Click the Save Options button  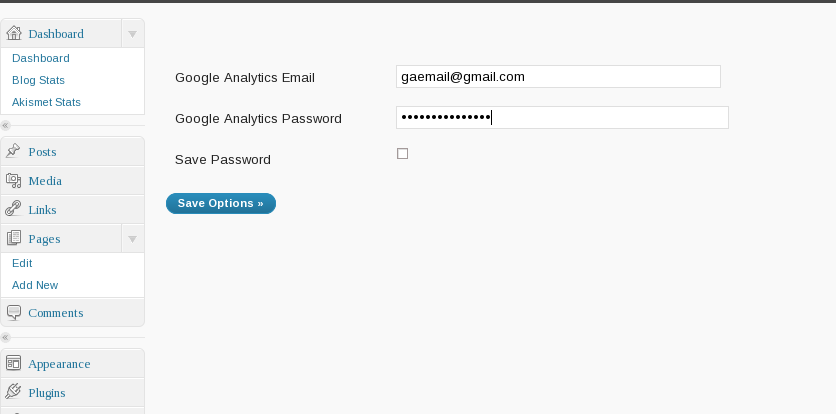(221, 203)
